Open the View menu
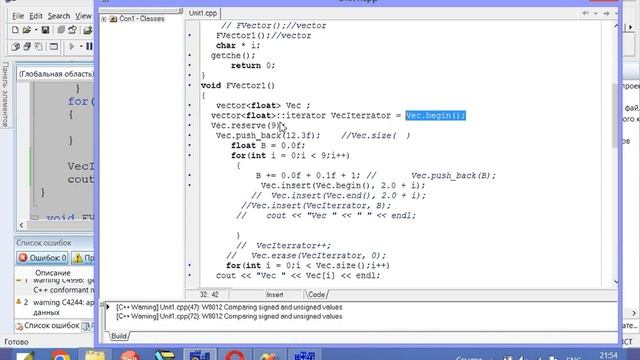The height and width of the screenshot is (360, 640). [83, 16]
